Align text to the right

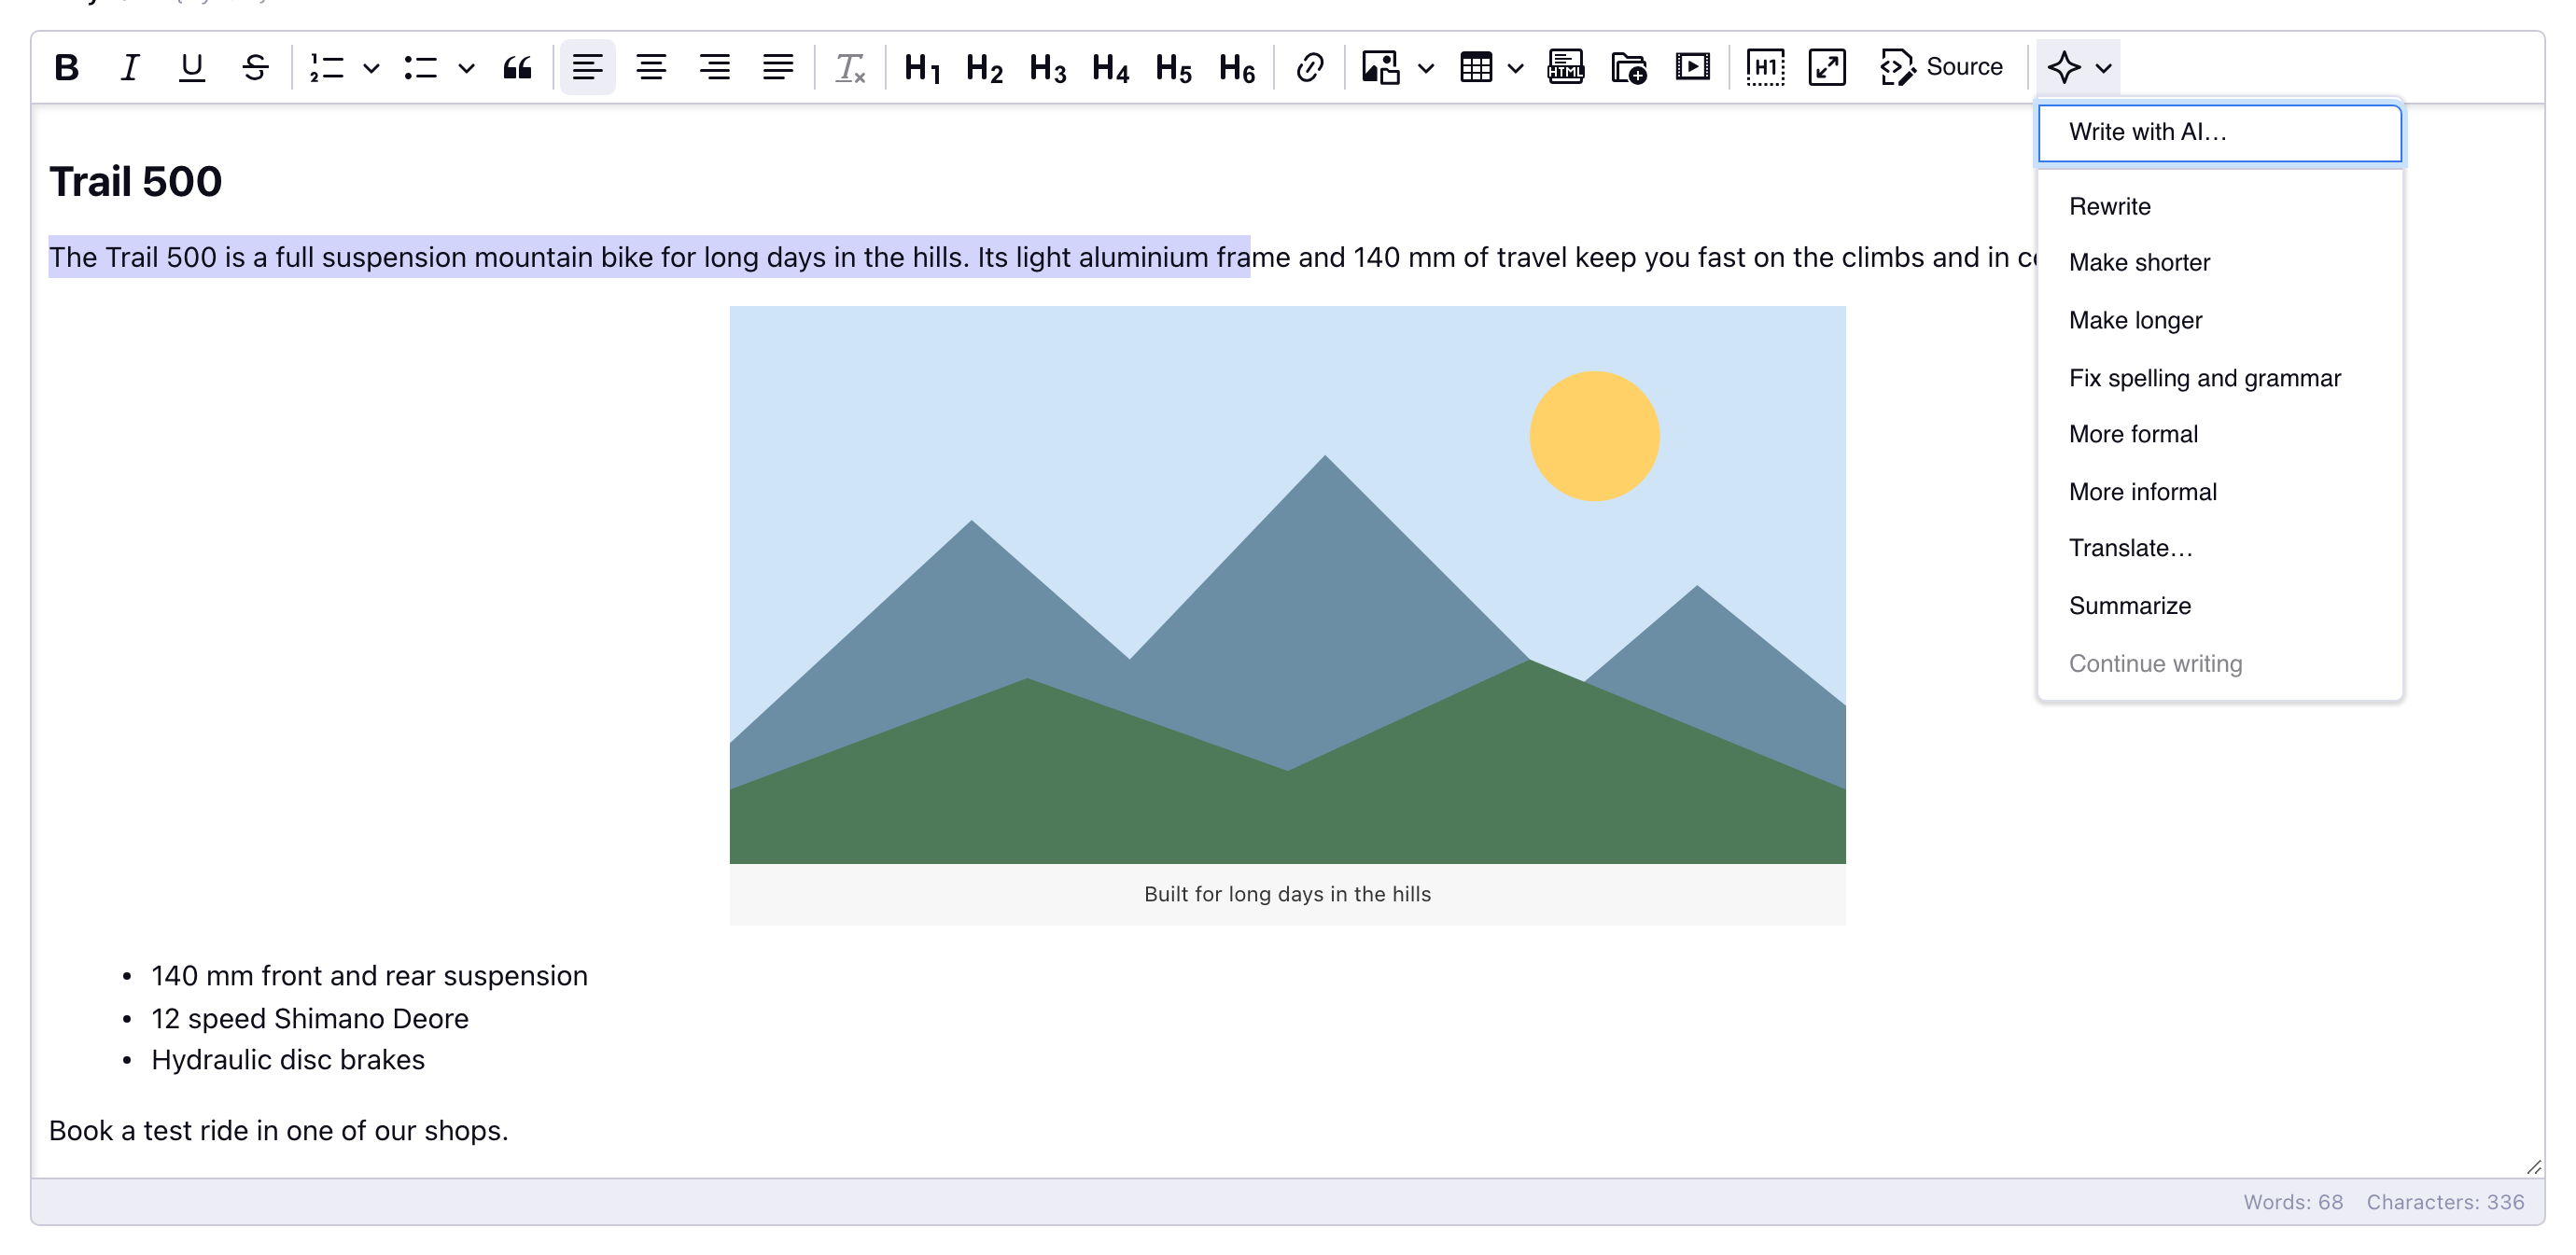pyautogui.click(x=714, y=67)
